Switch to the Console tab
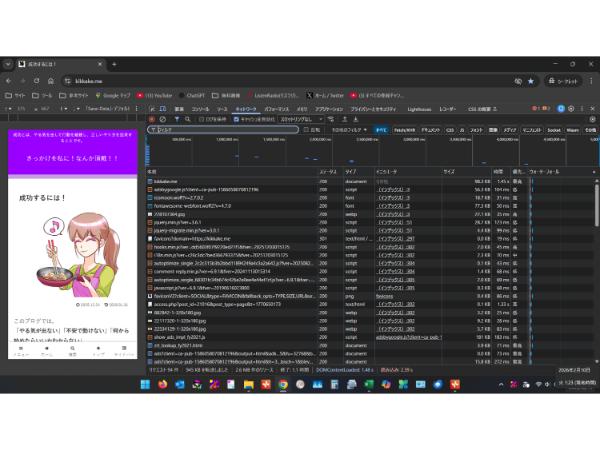600x450 pixels. coord(201,109)
